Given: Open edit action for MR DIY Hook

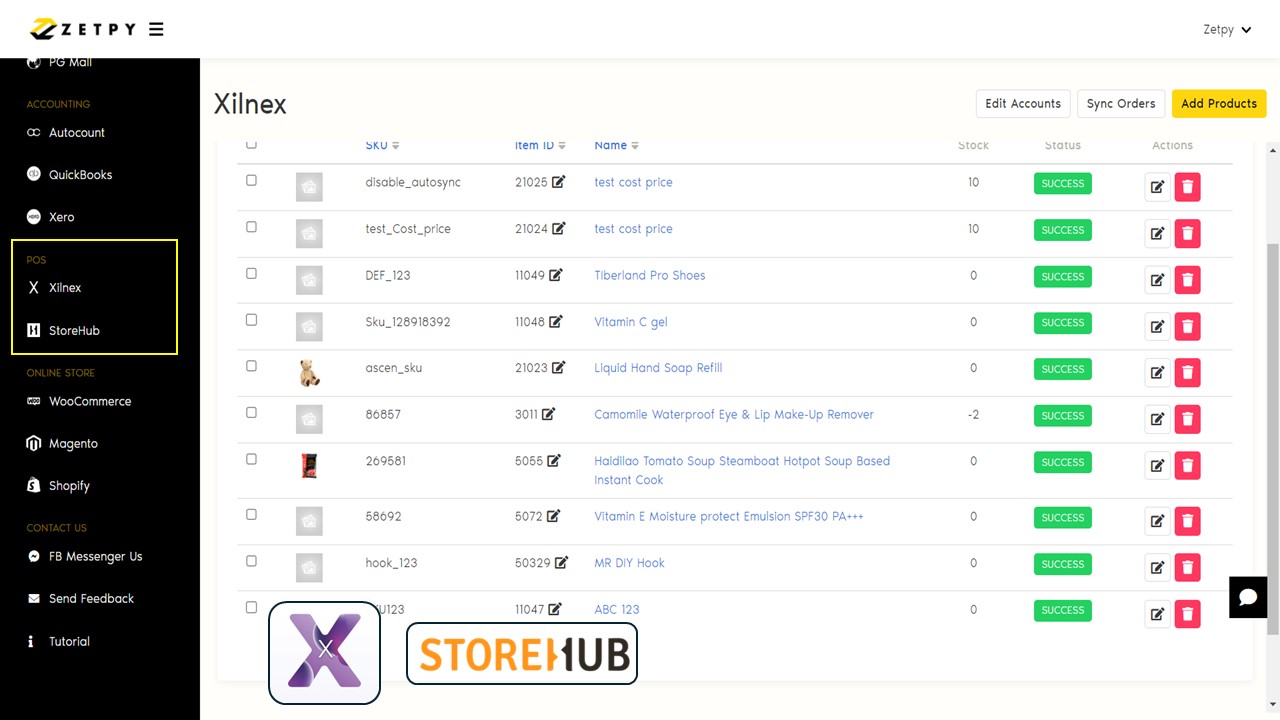Looking at the screenshot, I should (x=1157, y=568).
